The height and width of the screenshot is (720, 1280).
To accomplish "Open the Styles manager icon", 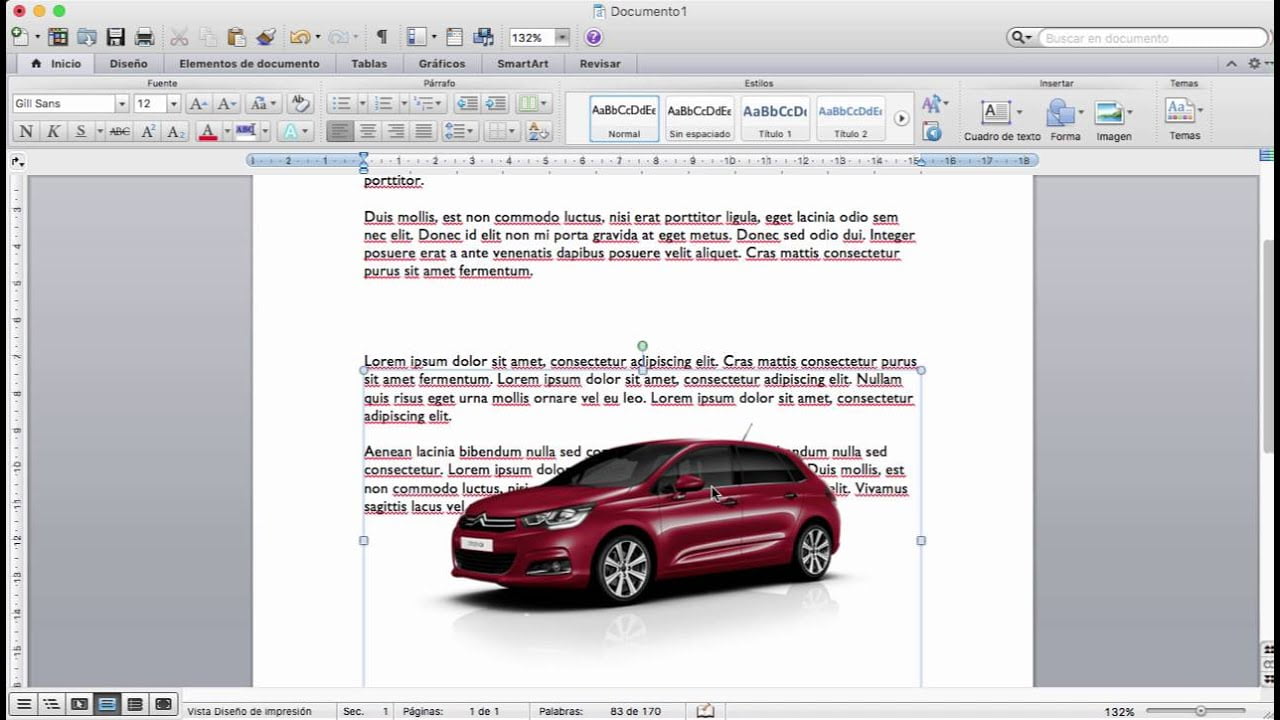I will [x=932, y=131].
